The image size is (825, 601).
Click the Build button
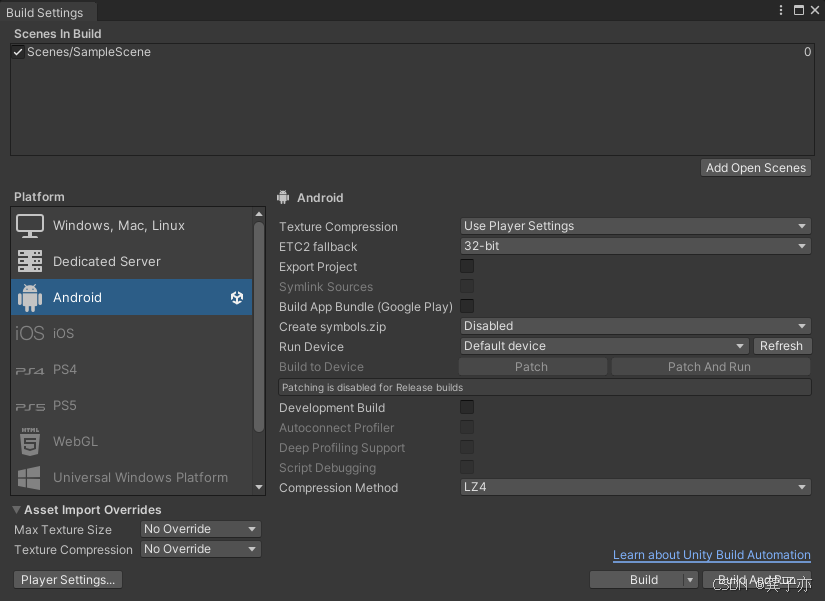point(637,579)
